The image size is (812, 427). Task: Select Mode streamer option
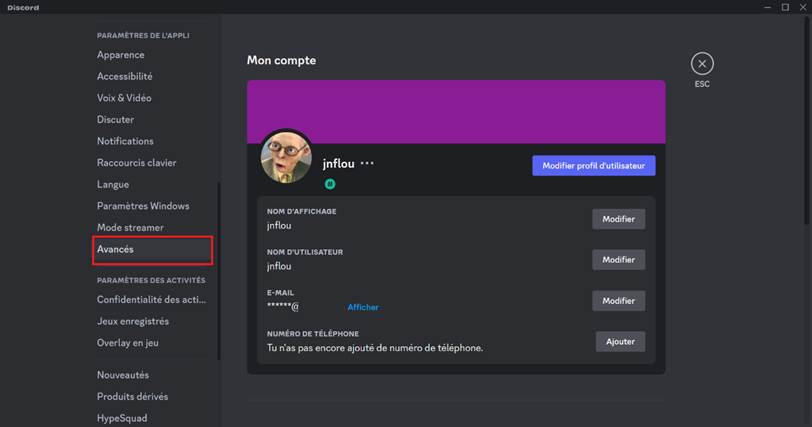pos(130,228)
